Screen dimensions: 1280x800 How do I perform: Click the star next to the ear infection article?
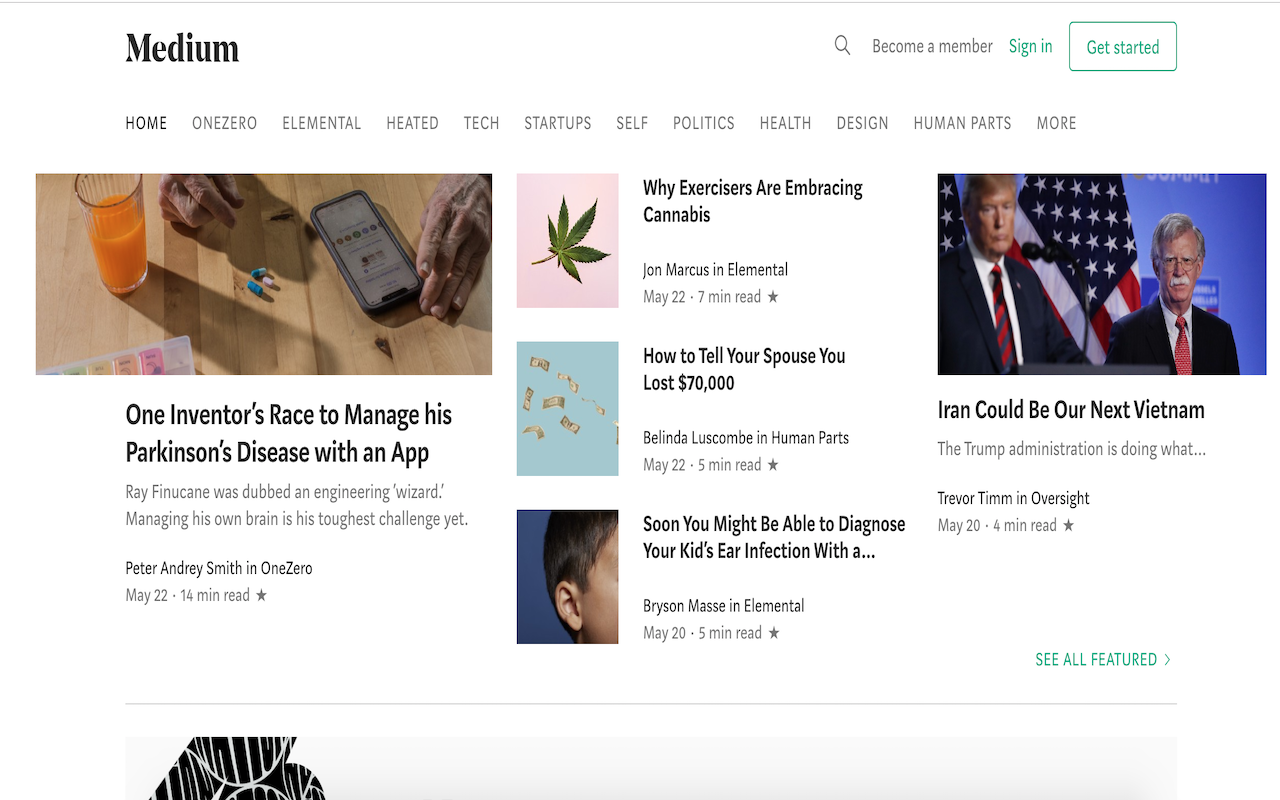click(773, 632)
